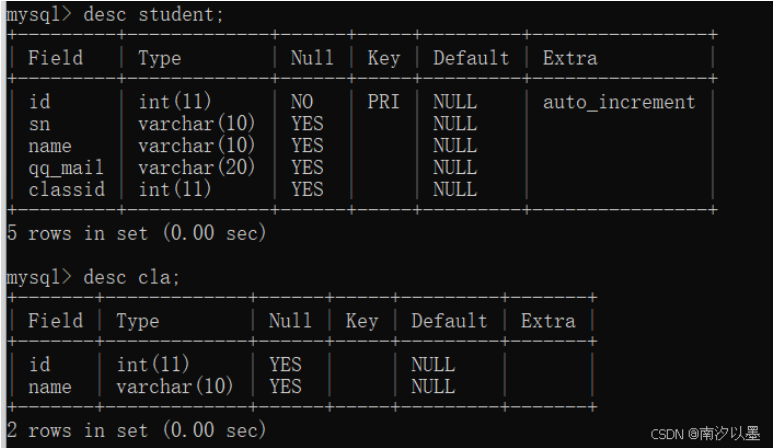Click the PRI key value
The image size is (773, 448).
(383, 102)
